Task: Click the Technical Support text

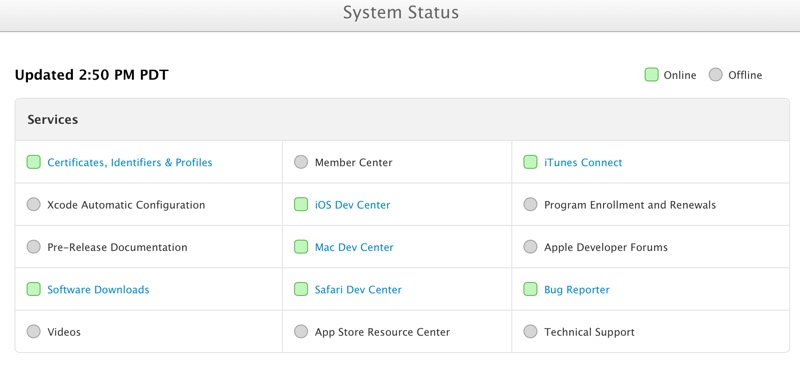Action: [x=589, y=332]
